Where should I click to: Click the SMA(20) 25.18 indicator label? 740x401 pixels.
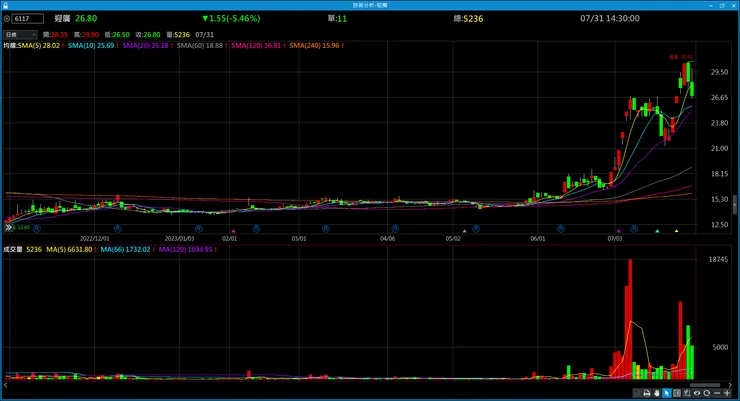145,46
